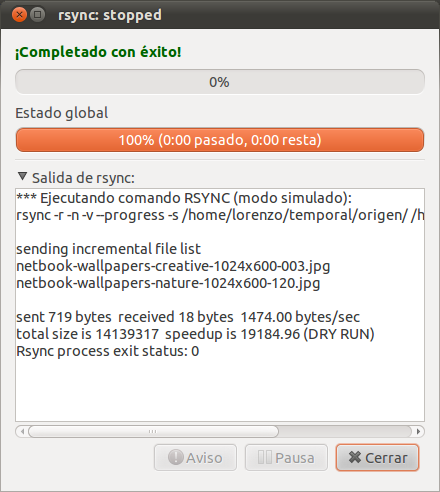Click the pause icon on Pausa button
This screenshot has width=440, height=492.
pyautogui.click(x=265, y=457)
